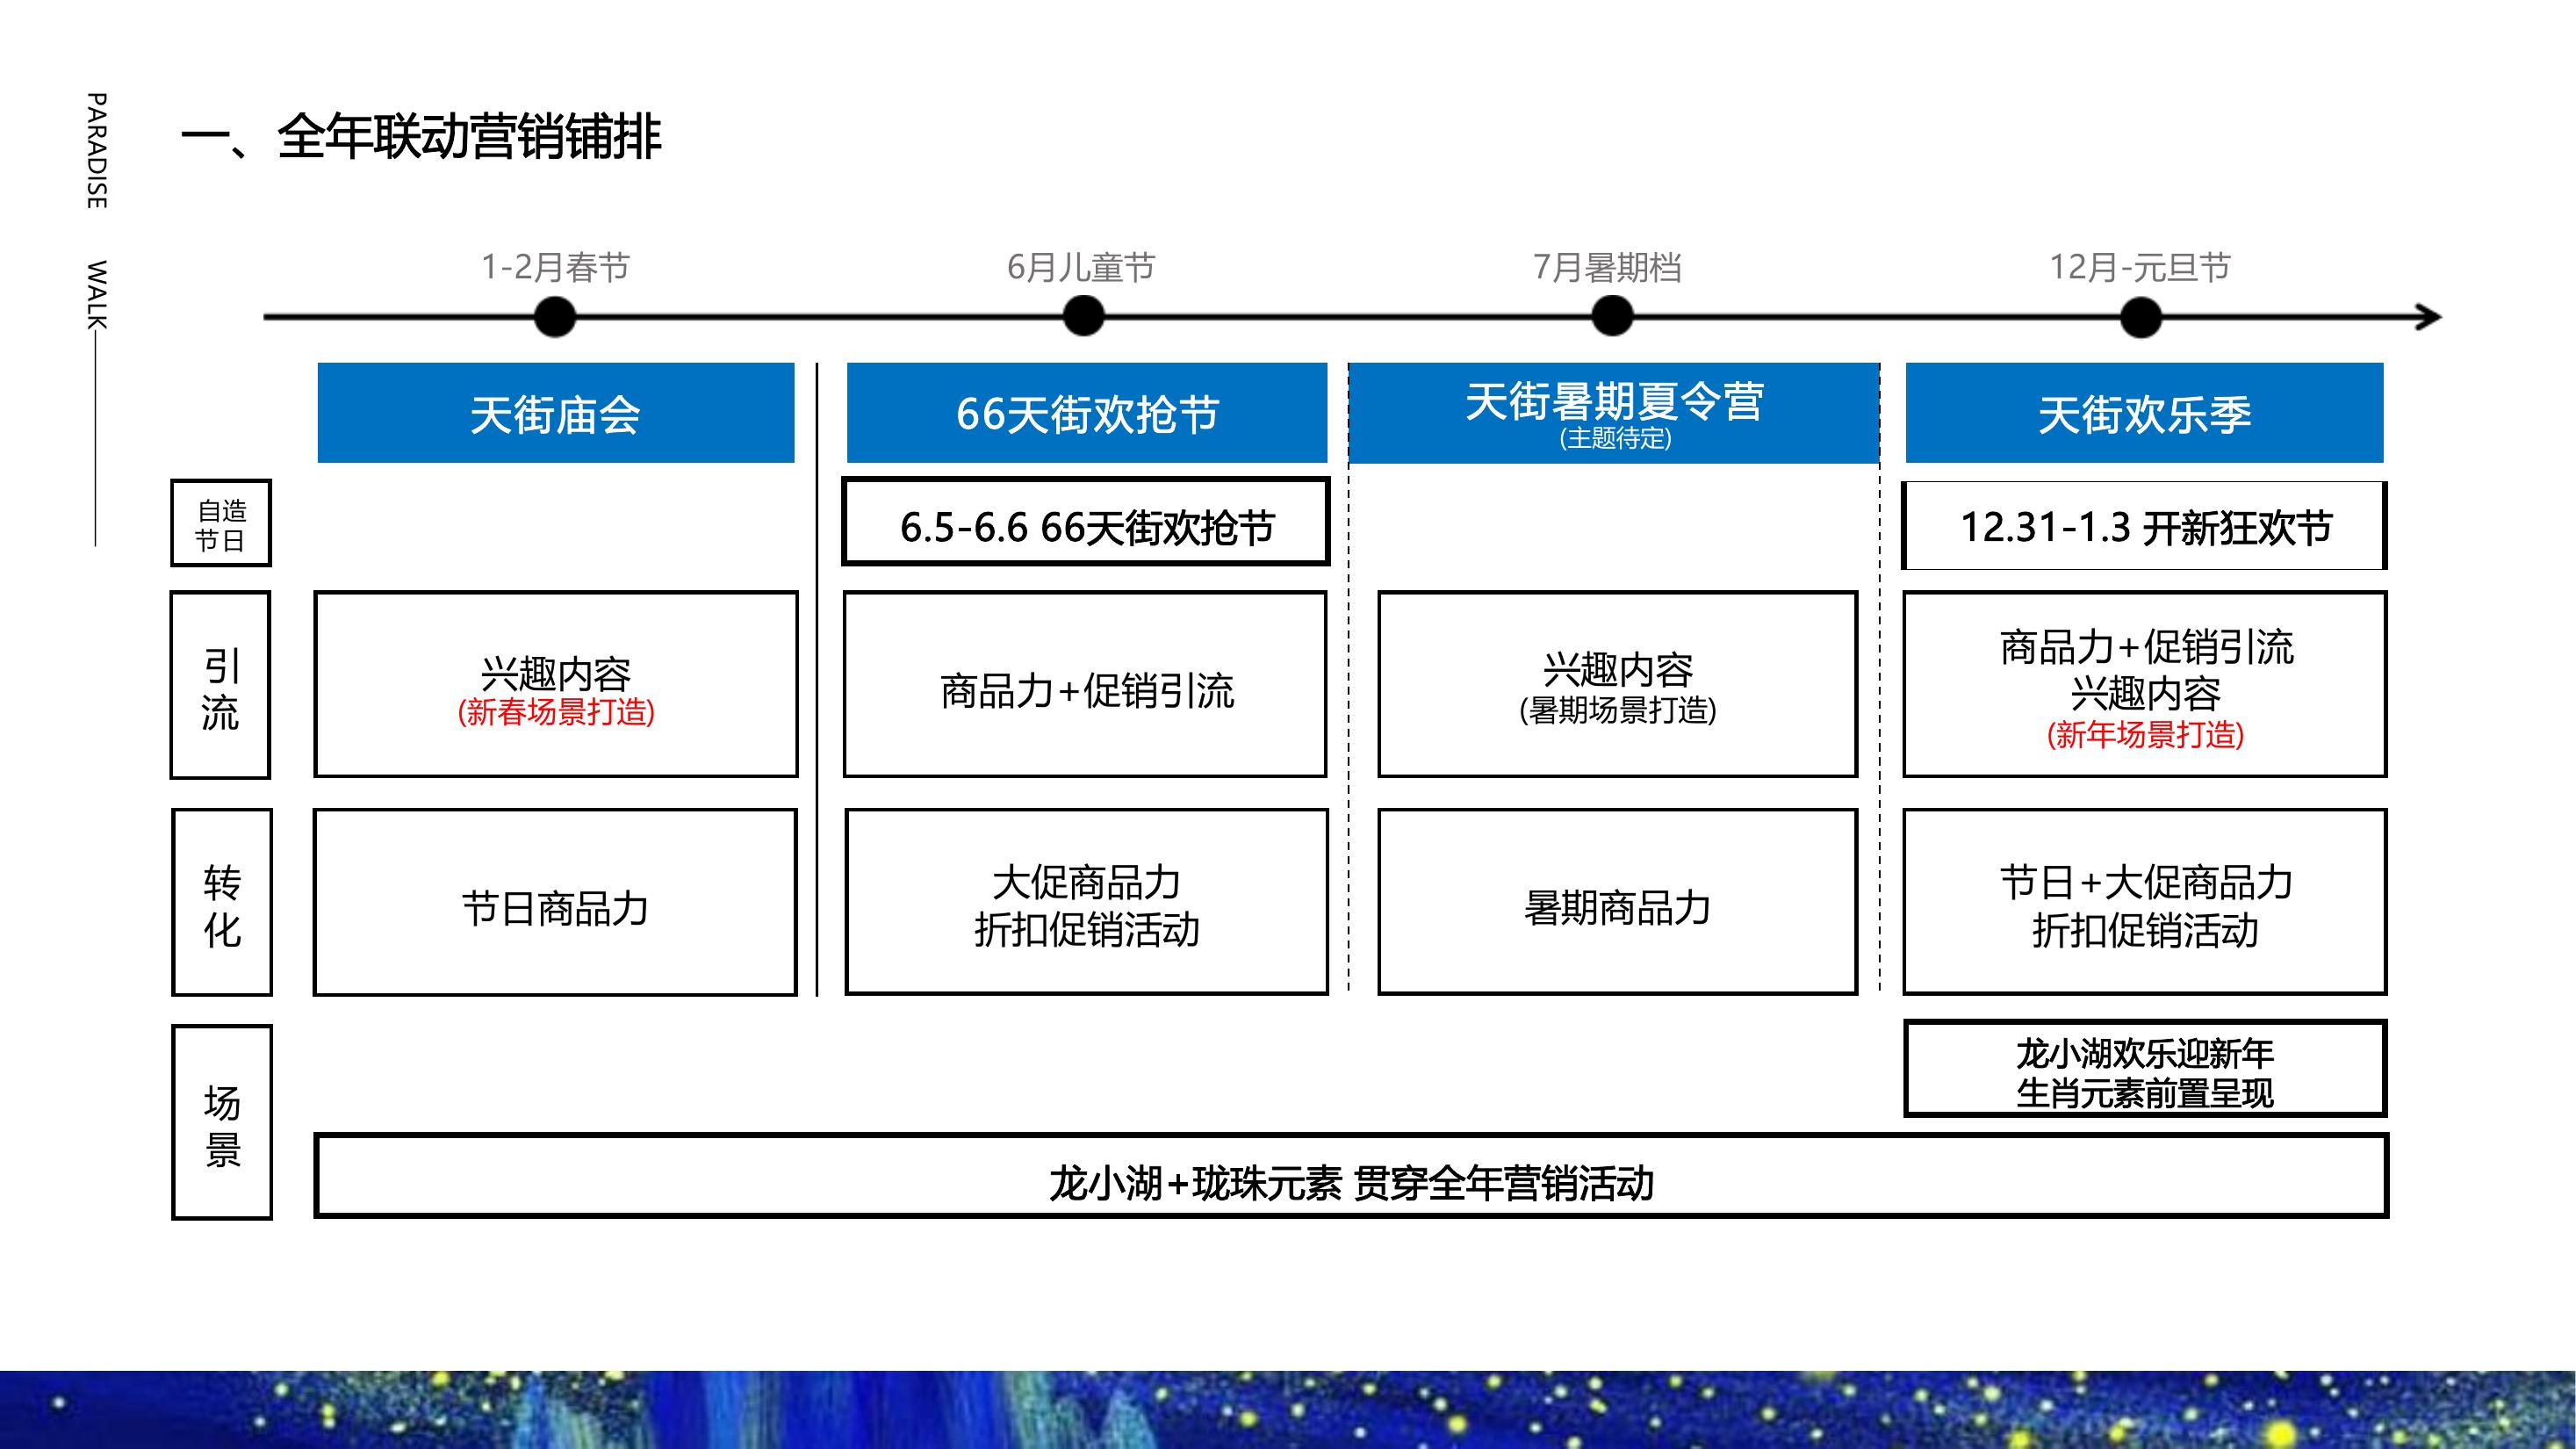Click the timeline dot under 7月暑期档
Viewport: 2576px width, 1449px height.
click(1612, 317)
